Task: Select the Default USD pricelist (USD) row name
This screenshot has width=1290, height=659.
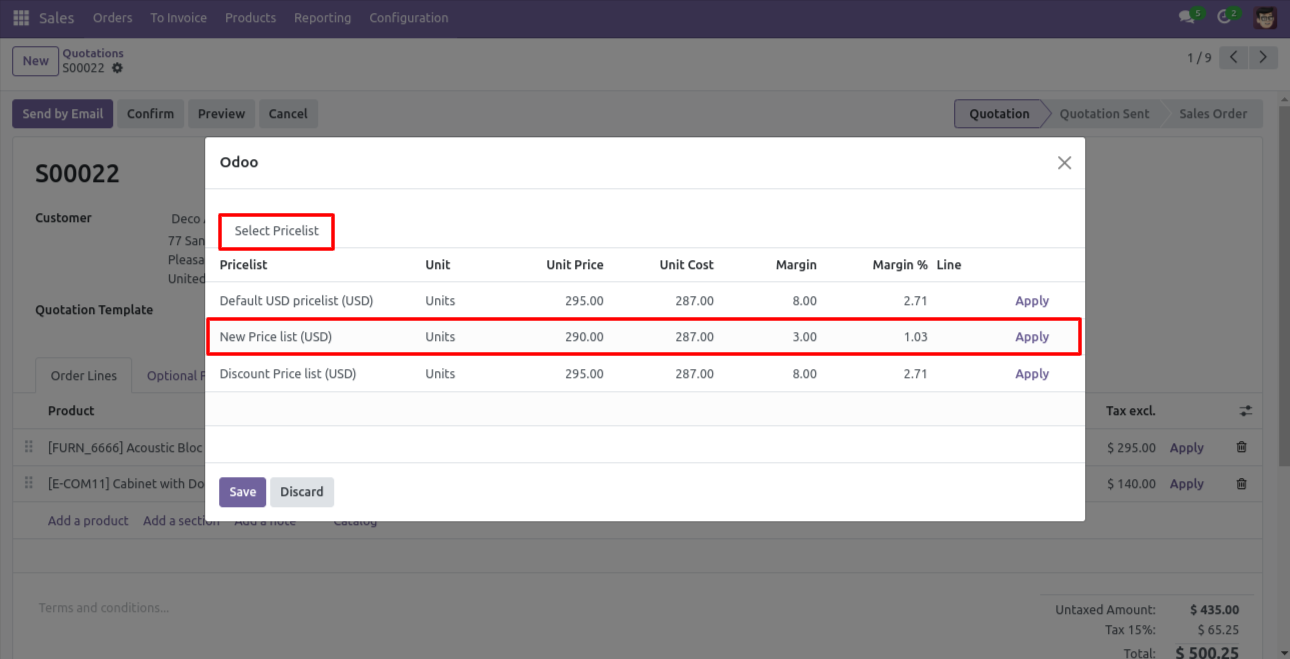Action: click(296, 301)
